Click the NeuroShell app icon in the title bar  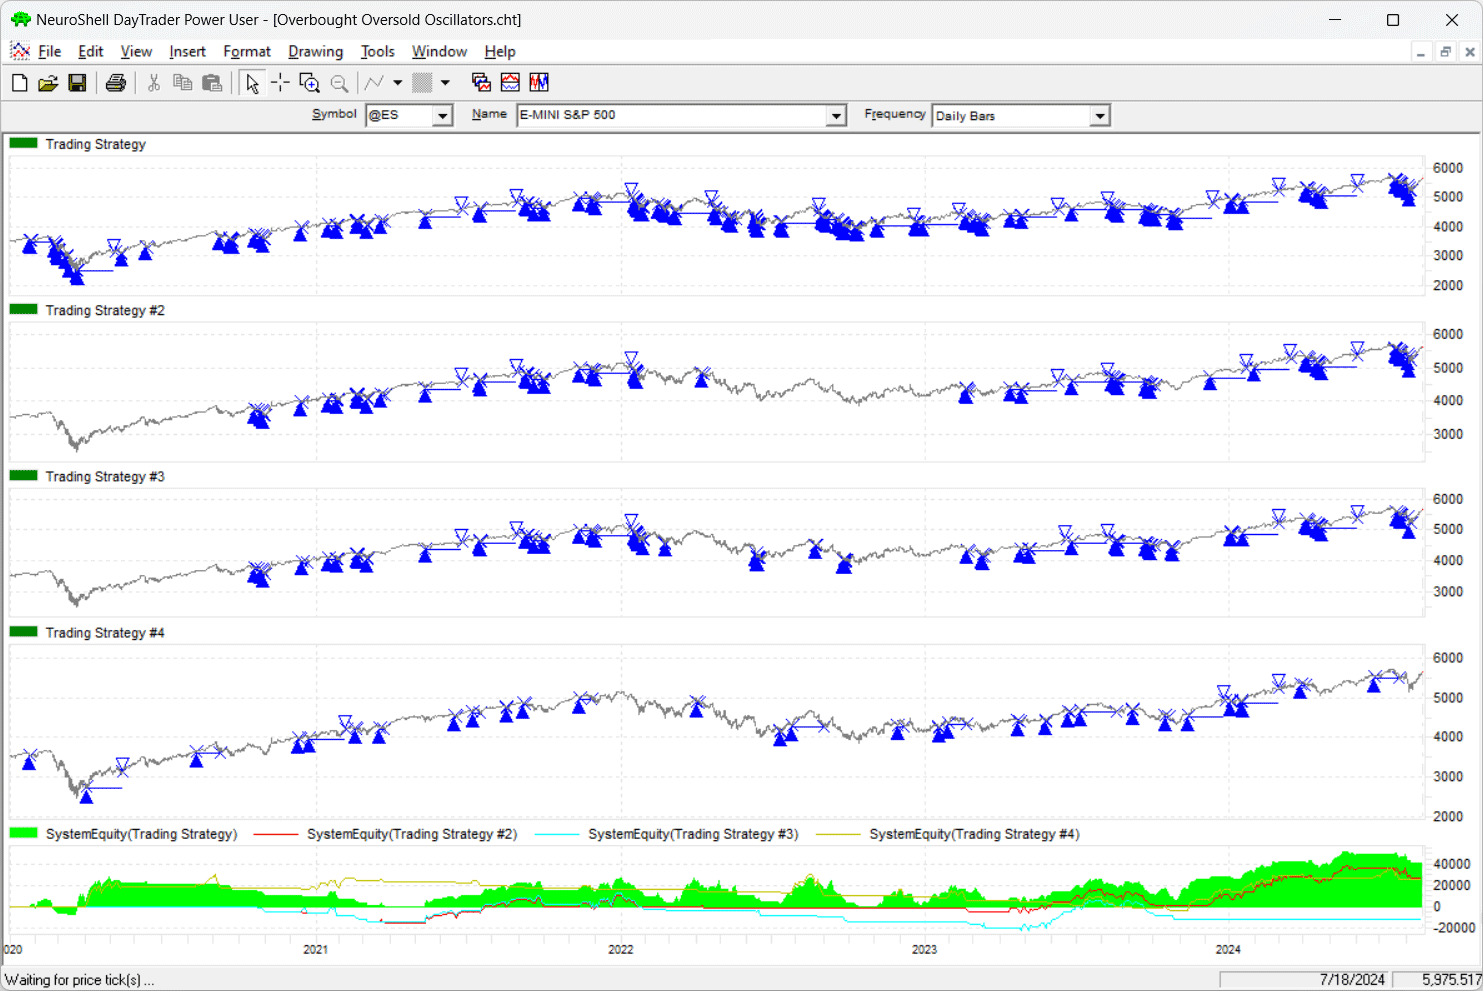pyautogui.click(x=20, y=19)
